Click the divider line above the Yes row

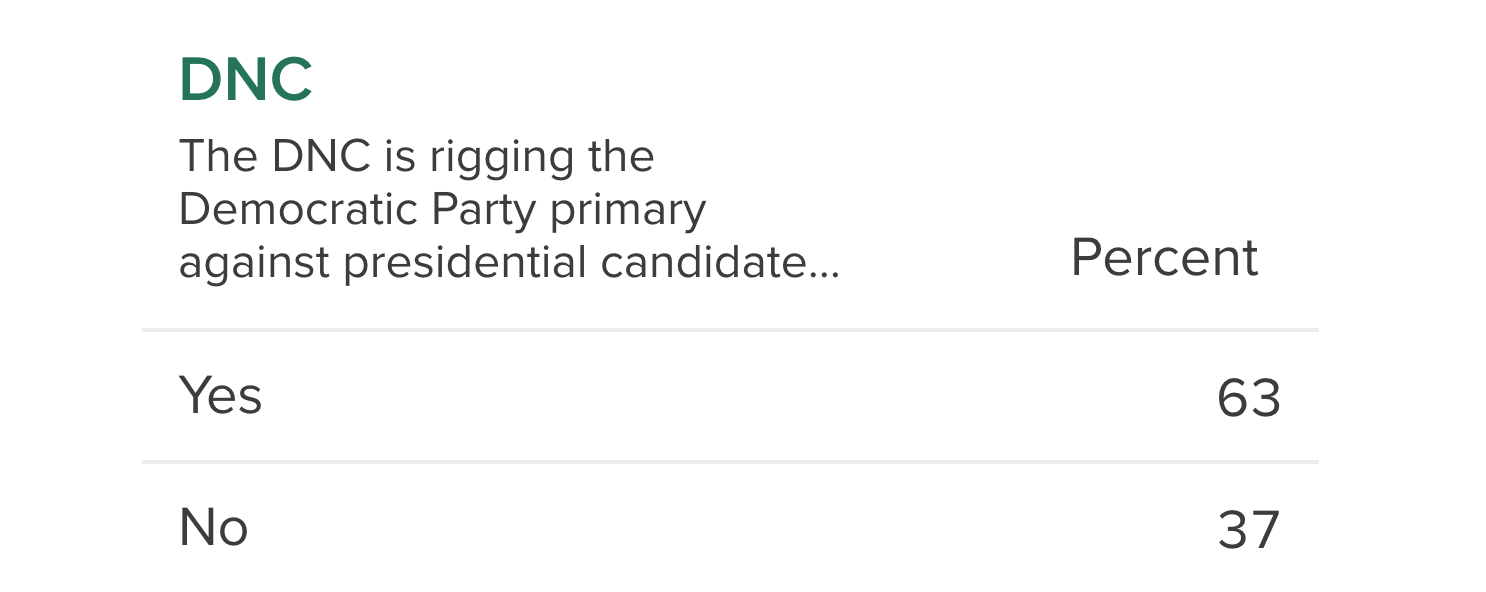730,329
